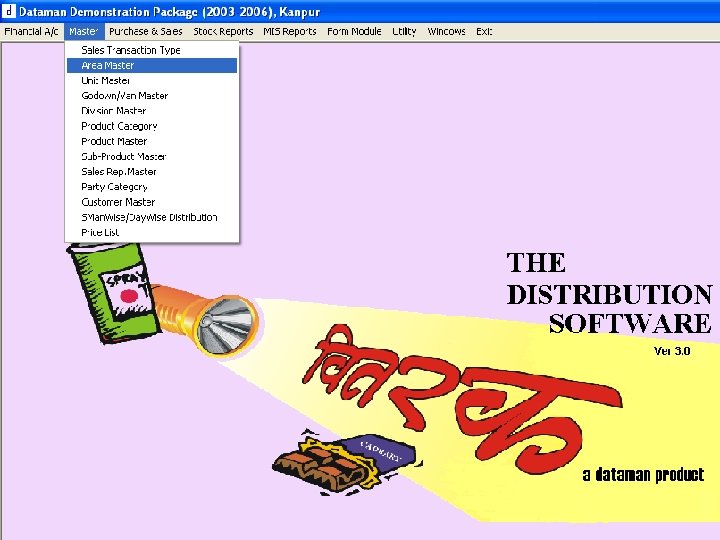Open Division Master entry
The width and height of the screenshot is (720, 540).
152,111
